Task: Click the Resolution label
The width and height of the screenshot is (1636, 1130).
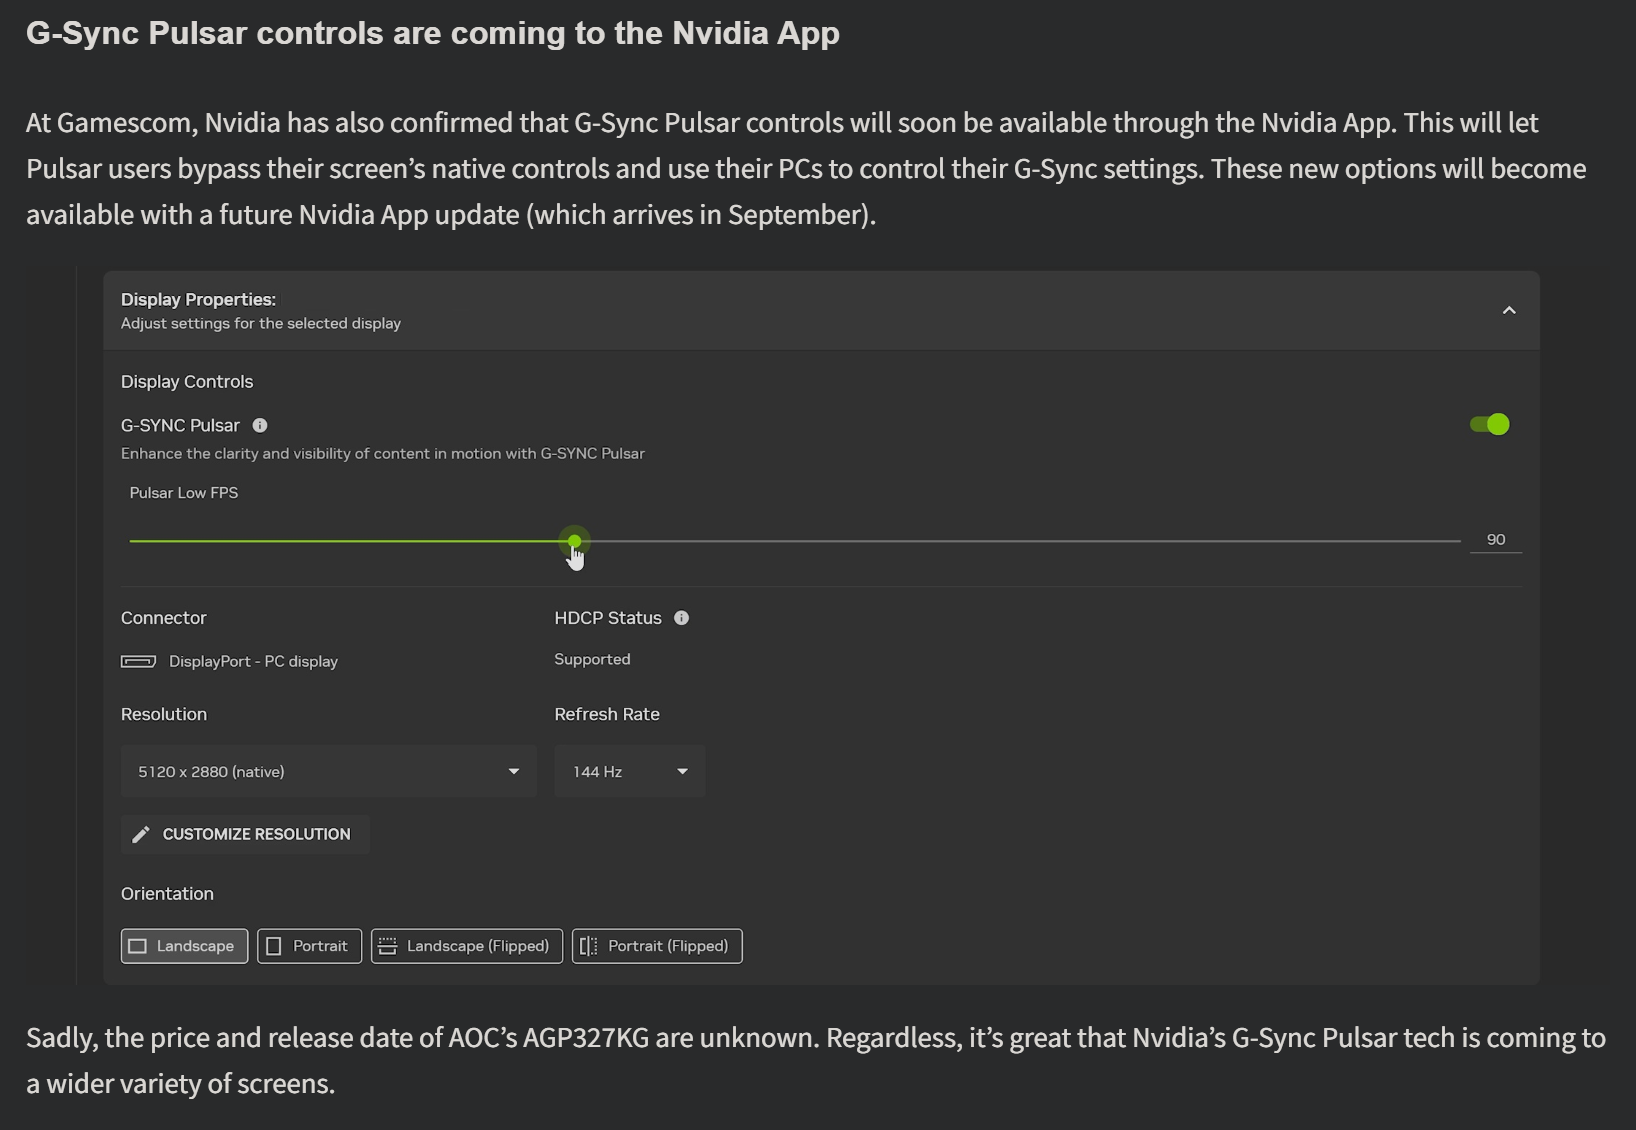Action: click(x=164, y=714)
